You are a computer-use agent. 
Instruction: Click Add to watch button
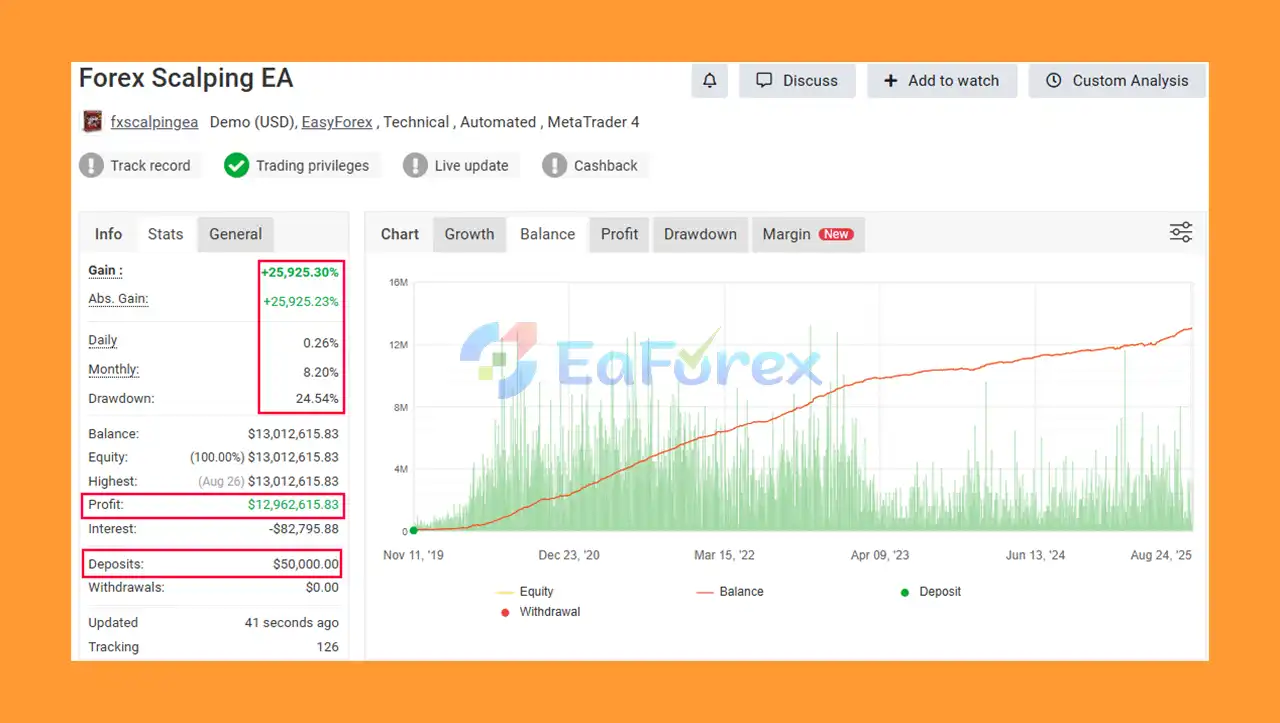pyautogui.click(x=942, y=81)
